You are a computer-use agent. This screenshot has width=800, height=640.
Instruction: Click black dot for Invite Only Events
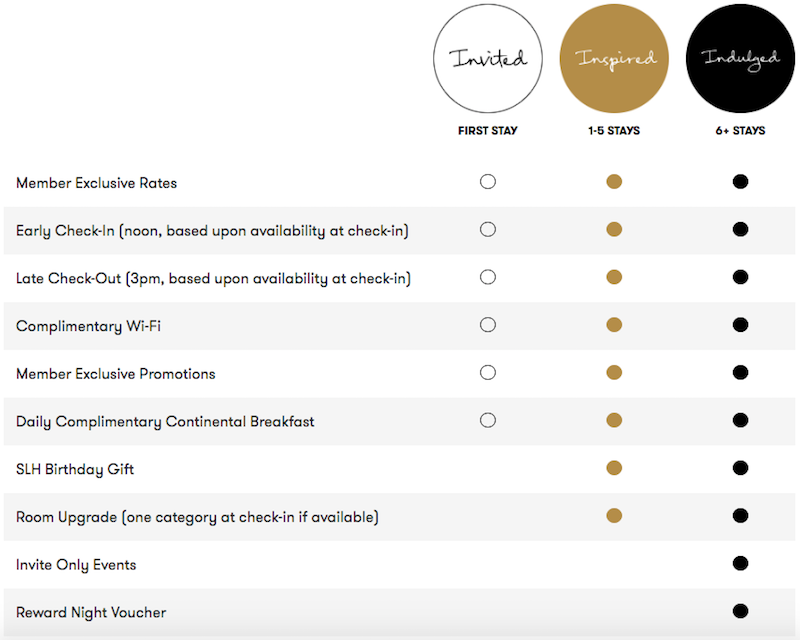740,563
